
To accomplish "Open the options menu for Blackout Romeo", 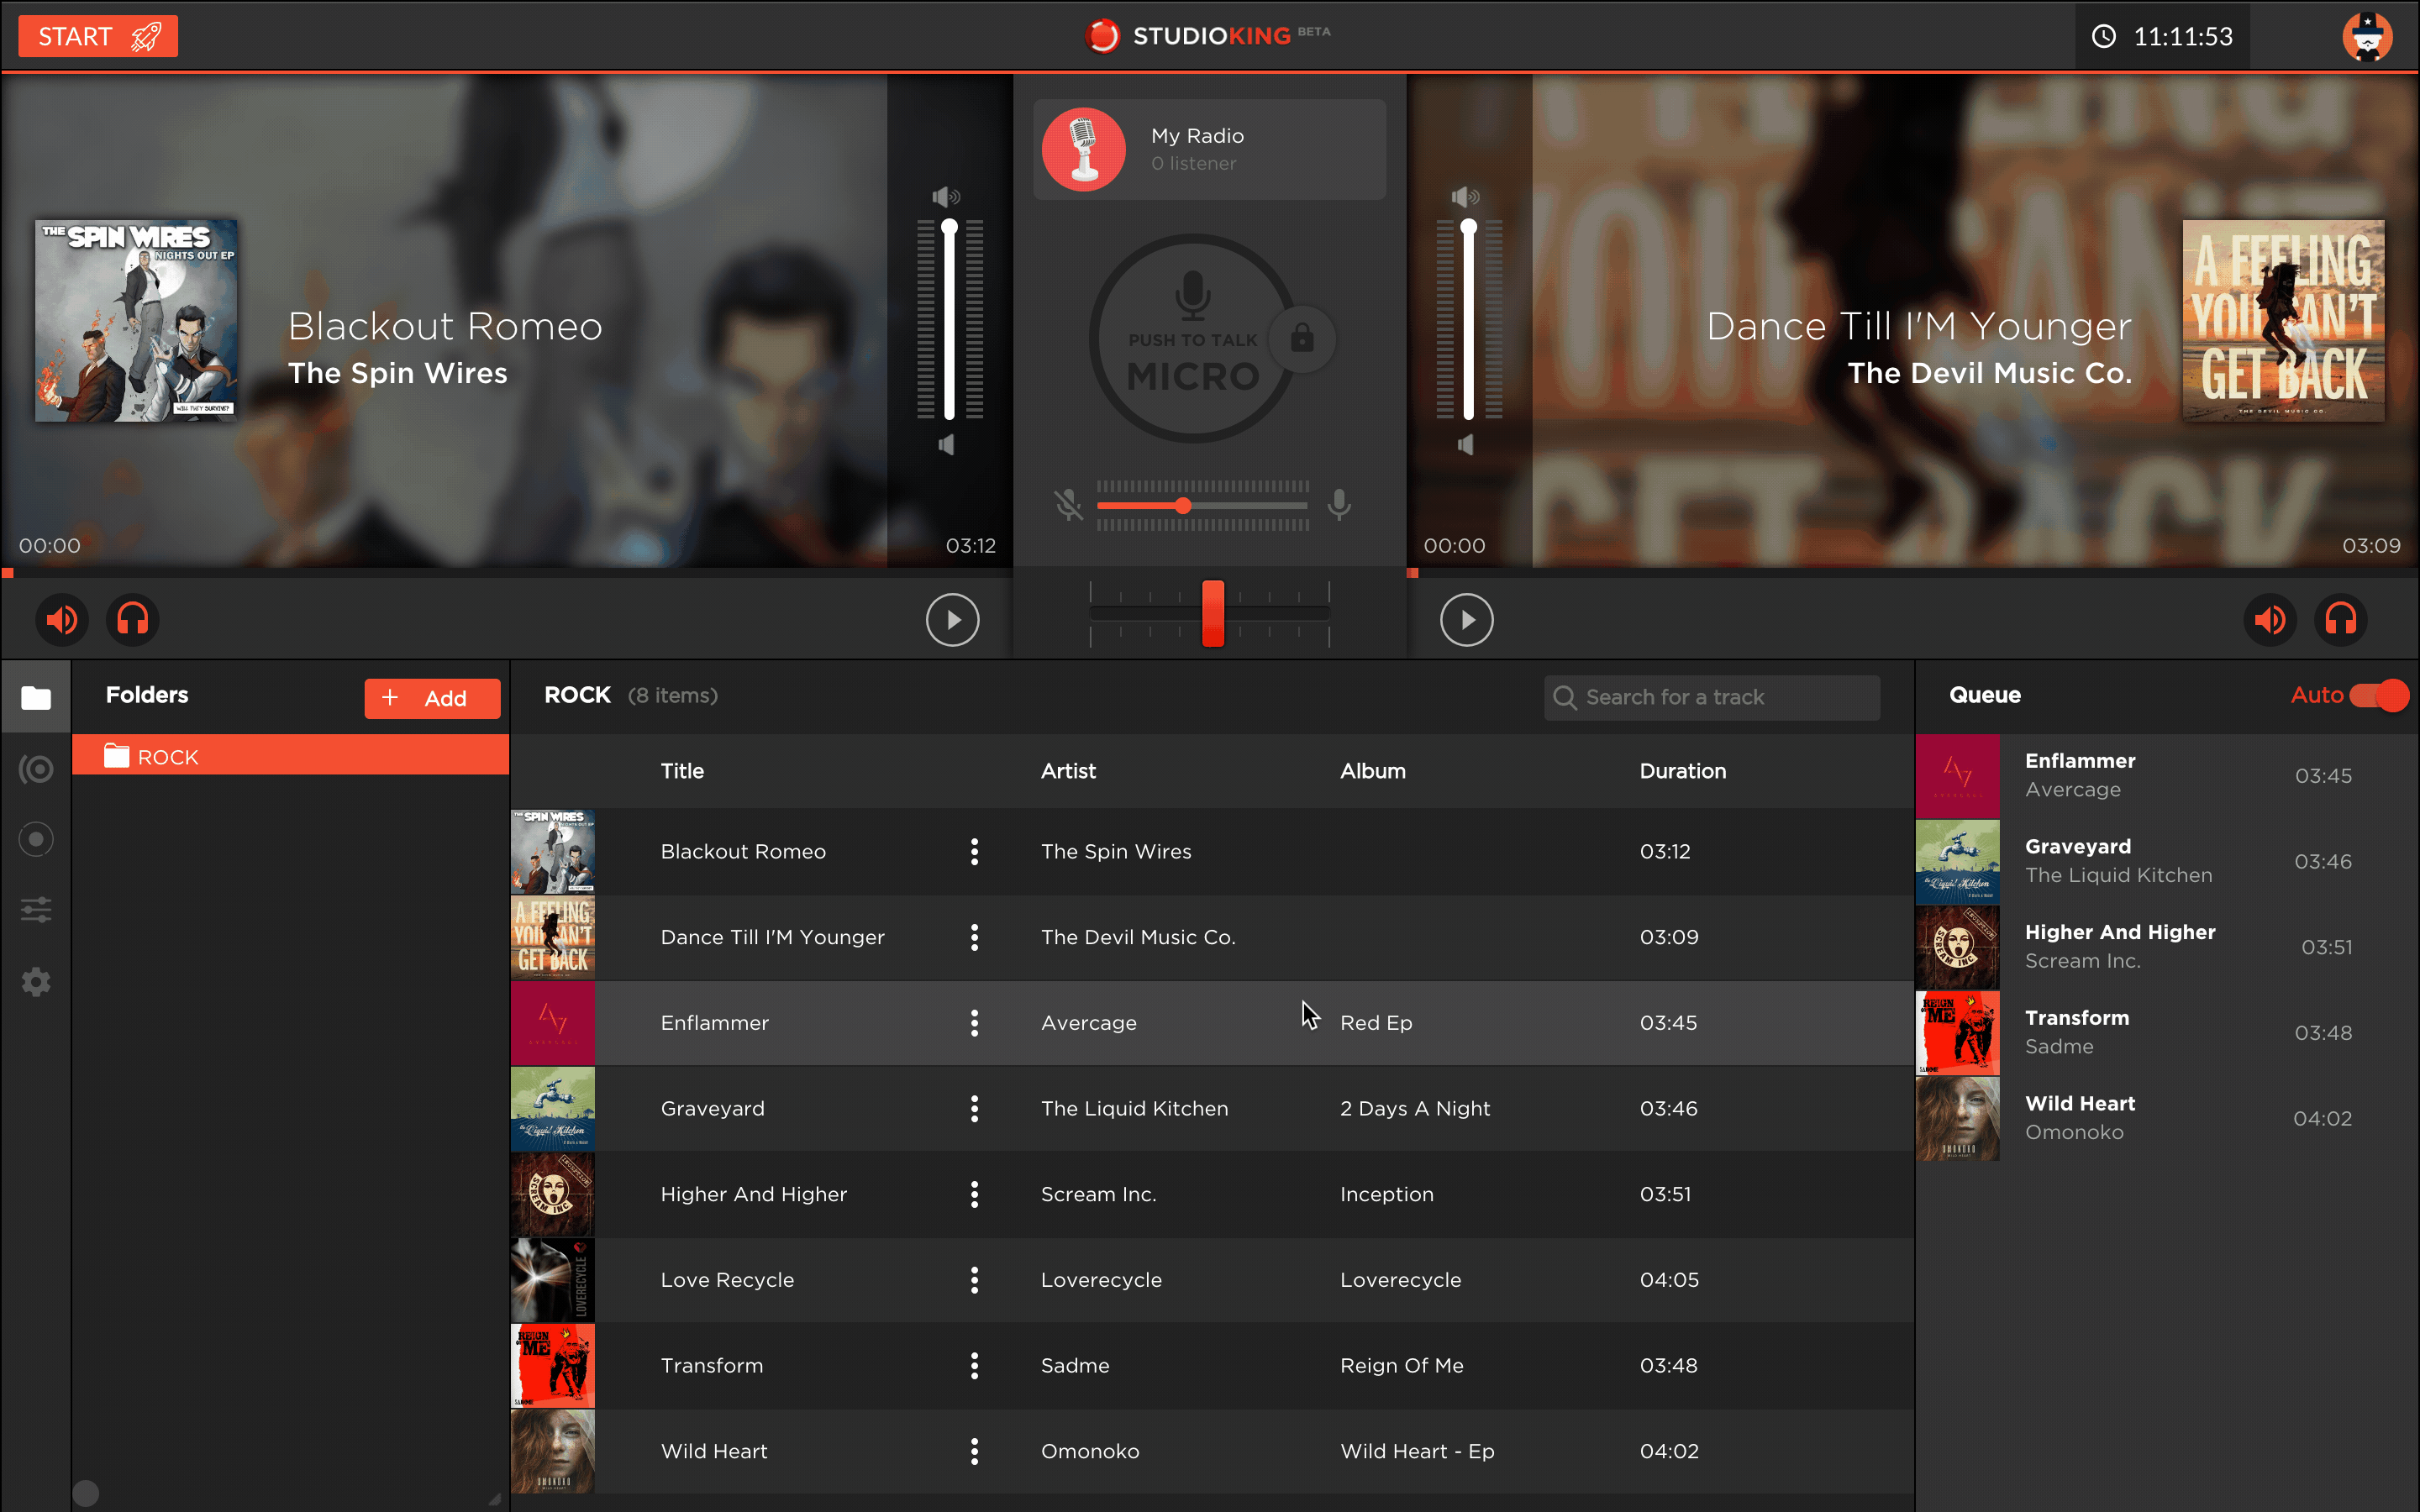I will click(975, 851).
